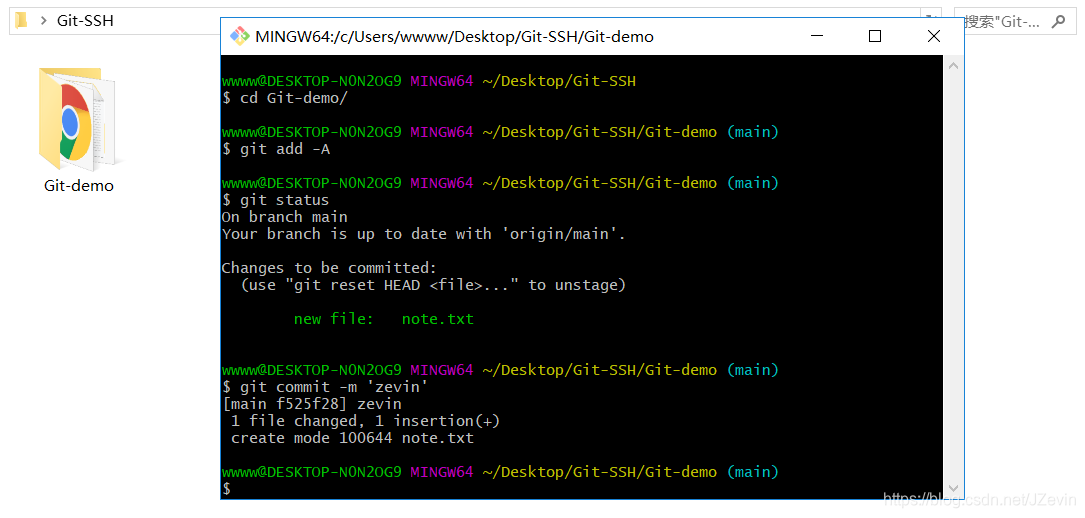Click the 'Changes to be committed:' line

329,268
